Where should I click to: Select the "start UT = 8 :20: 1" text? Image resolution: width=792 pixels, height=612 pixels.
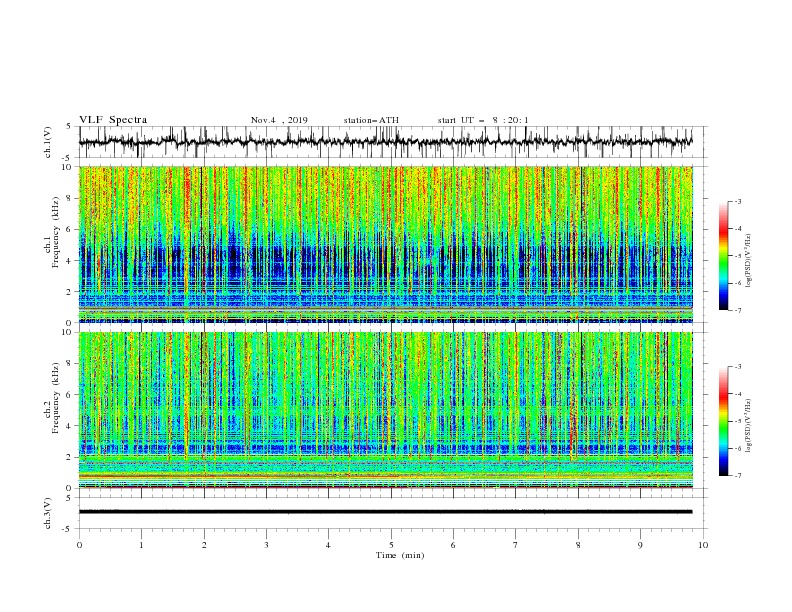pos(483,120)
